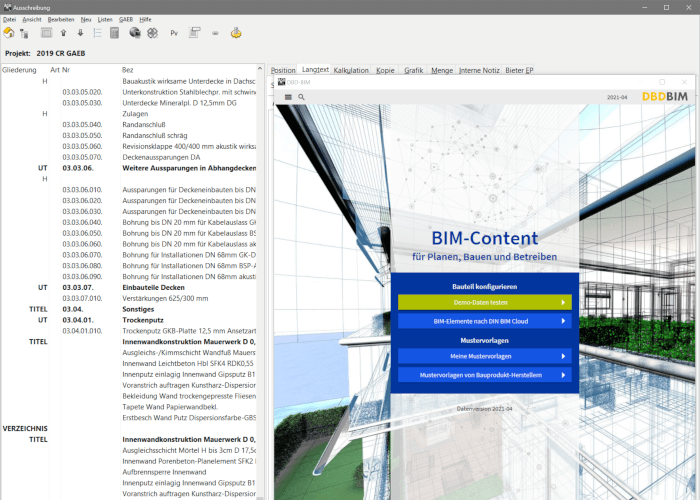Click the four-leaf clover toolbar icon
Screen dimensions: 700x500
click(153, 33)
